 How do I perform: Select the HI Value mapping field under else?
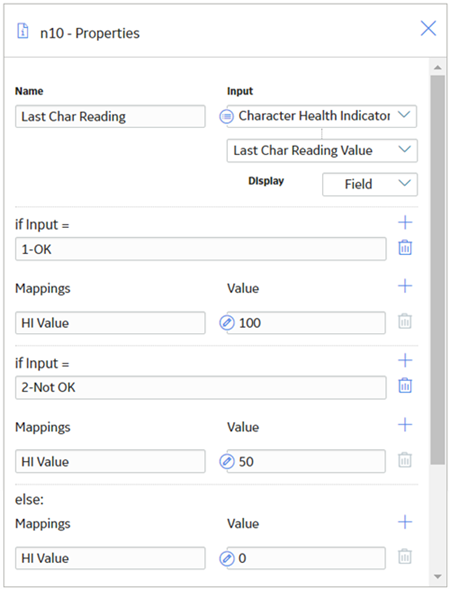click(110, 558)
